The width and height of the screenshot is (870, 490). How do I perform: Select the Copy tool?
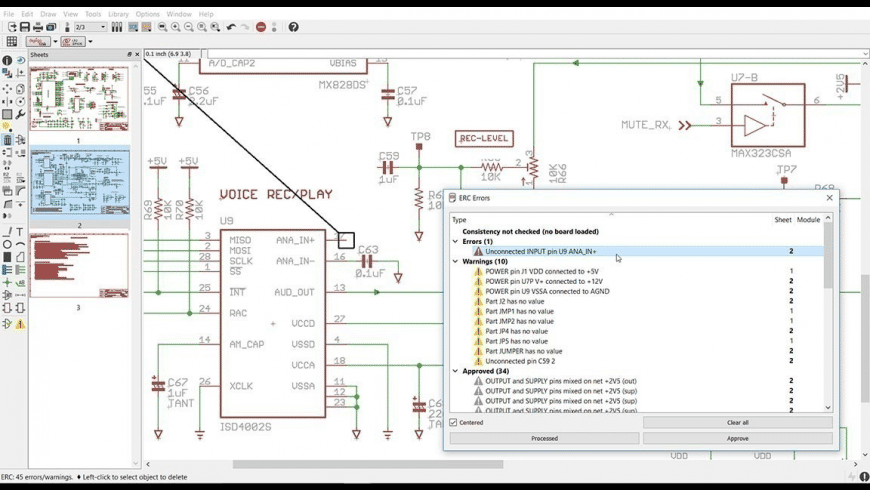[21, 89]
